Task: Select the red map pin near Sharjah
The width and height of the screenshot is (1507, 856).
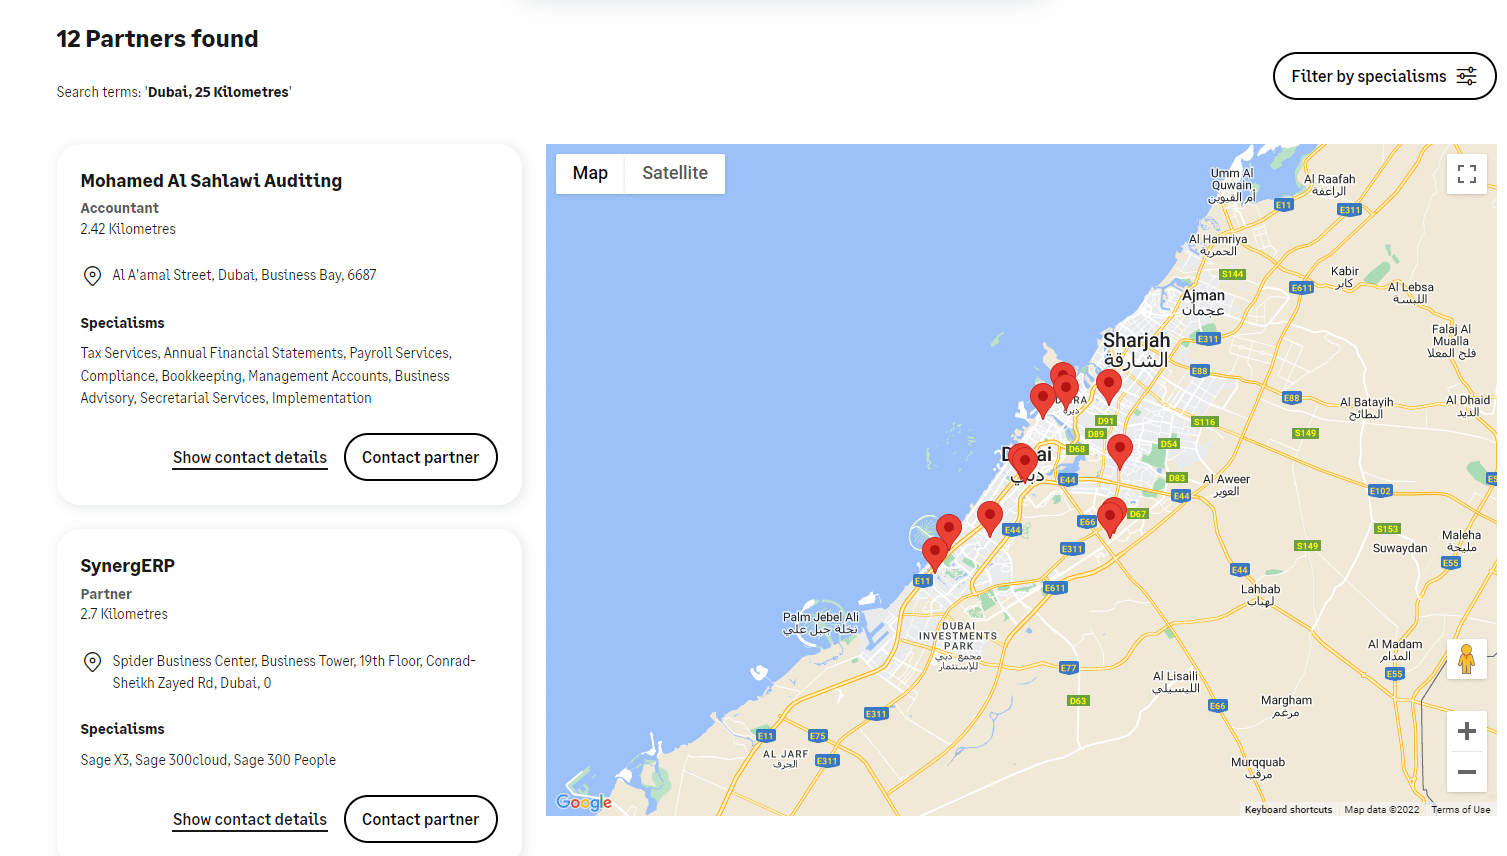Action: [1108, 384]
